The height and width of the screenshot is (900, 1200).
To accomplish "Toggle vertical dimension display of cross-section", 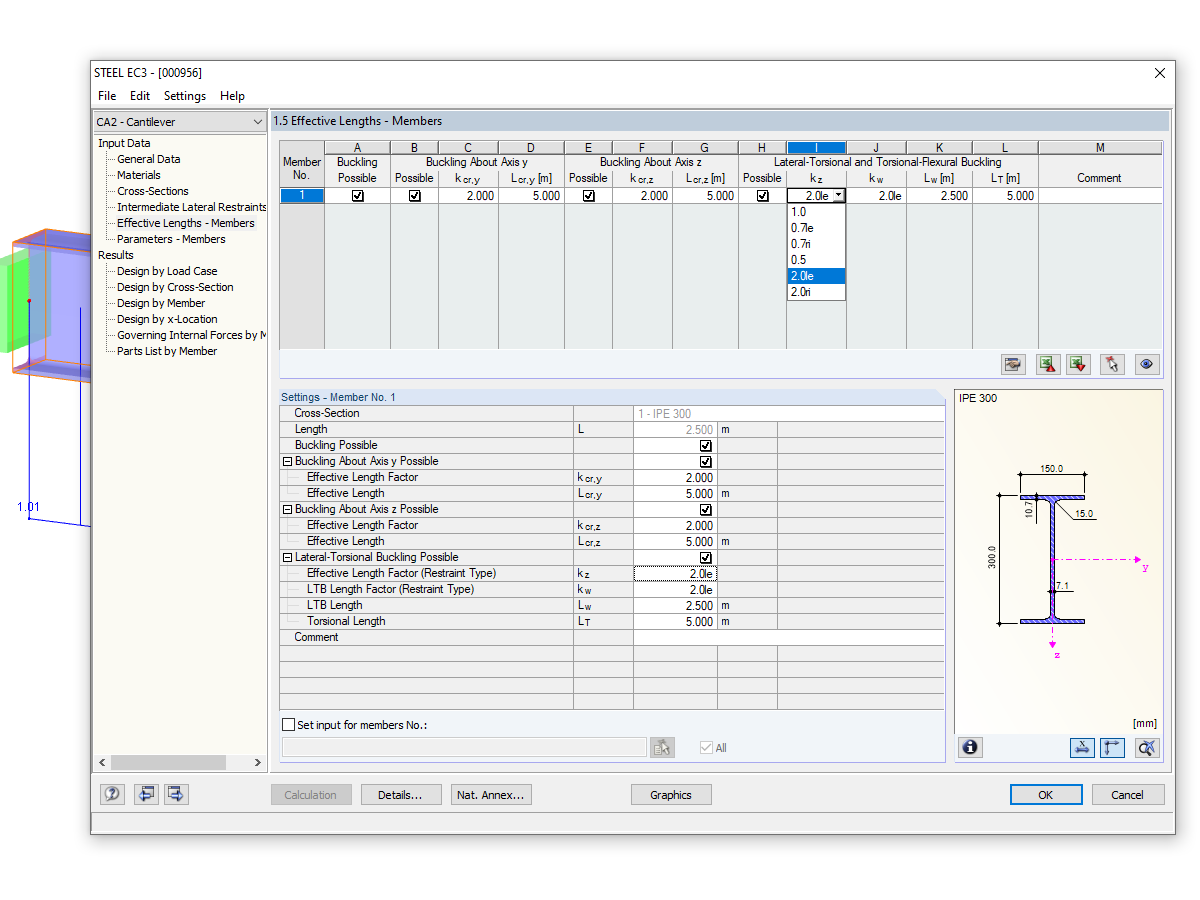I will tap(1112, 747).
